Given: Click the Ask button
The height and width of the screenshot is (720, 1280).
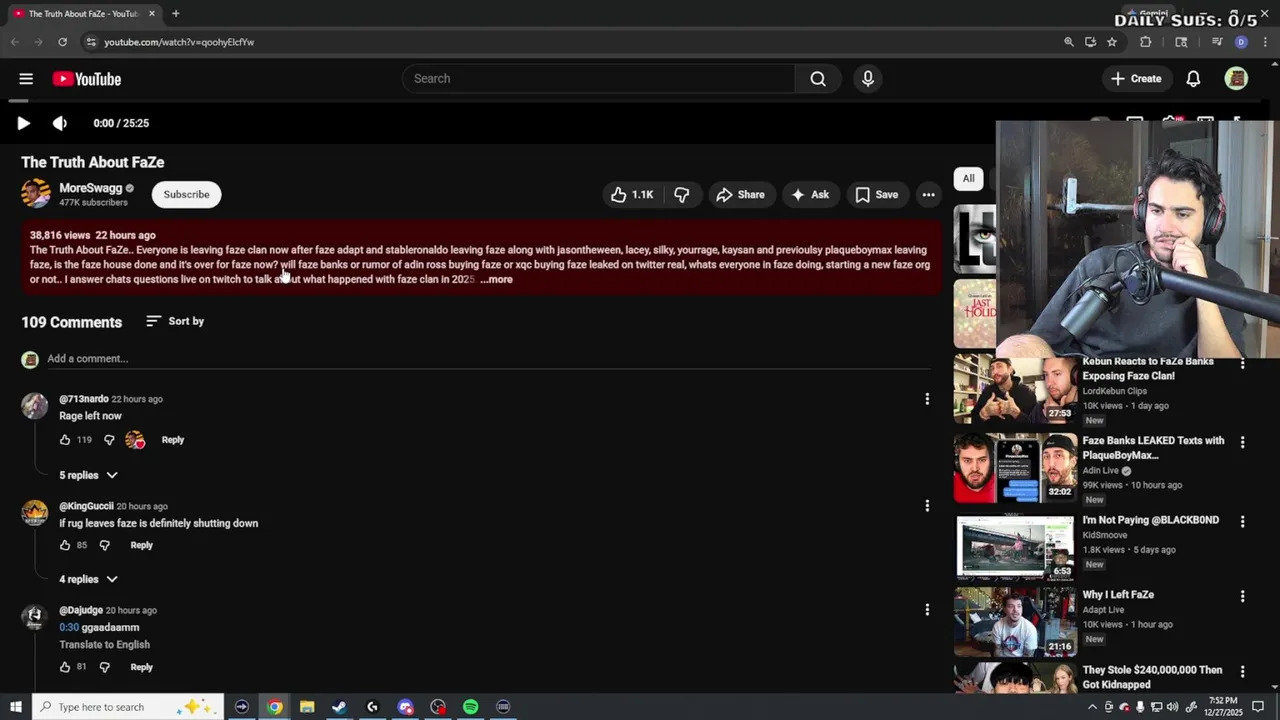Looking at the screenshot, I should (x=810, y=195).
